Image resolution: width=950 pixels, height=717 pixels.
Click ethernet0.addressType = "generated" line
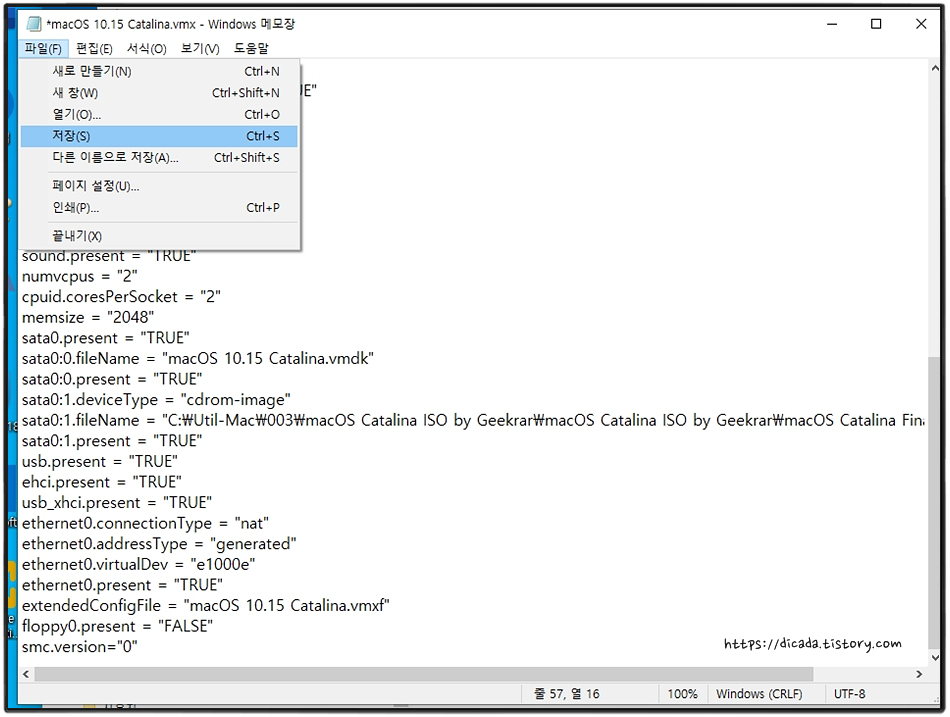coord(159,544)
